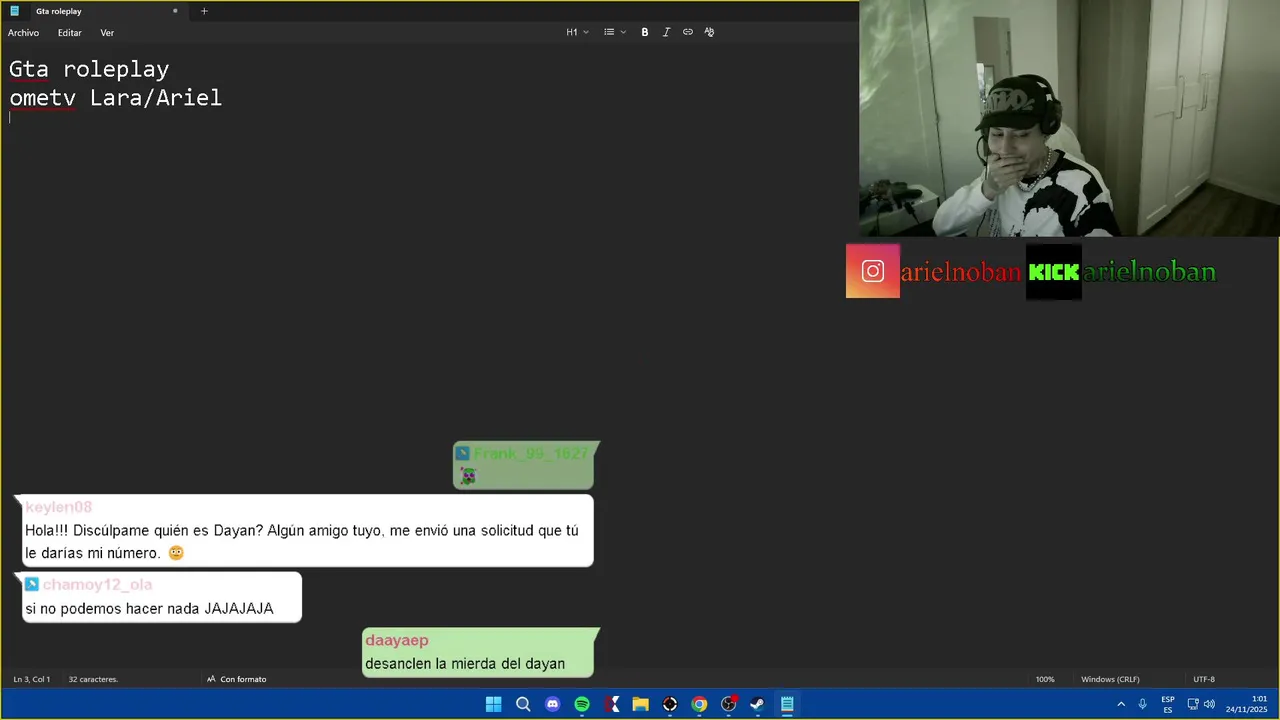Click the green 'arielnoban' Kick handle
The width and height of the screenshot is (1280, 720).
pyautogui.click(x=1149, y=272)
